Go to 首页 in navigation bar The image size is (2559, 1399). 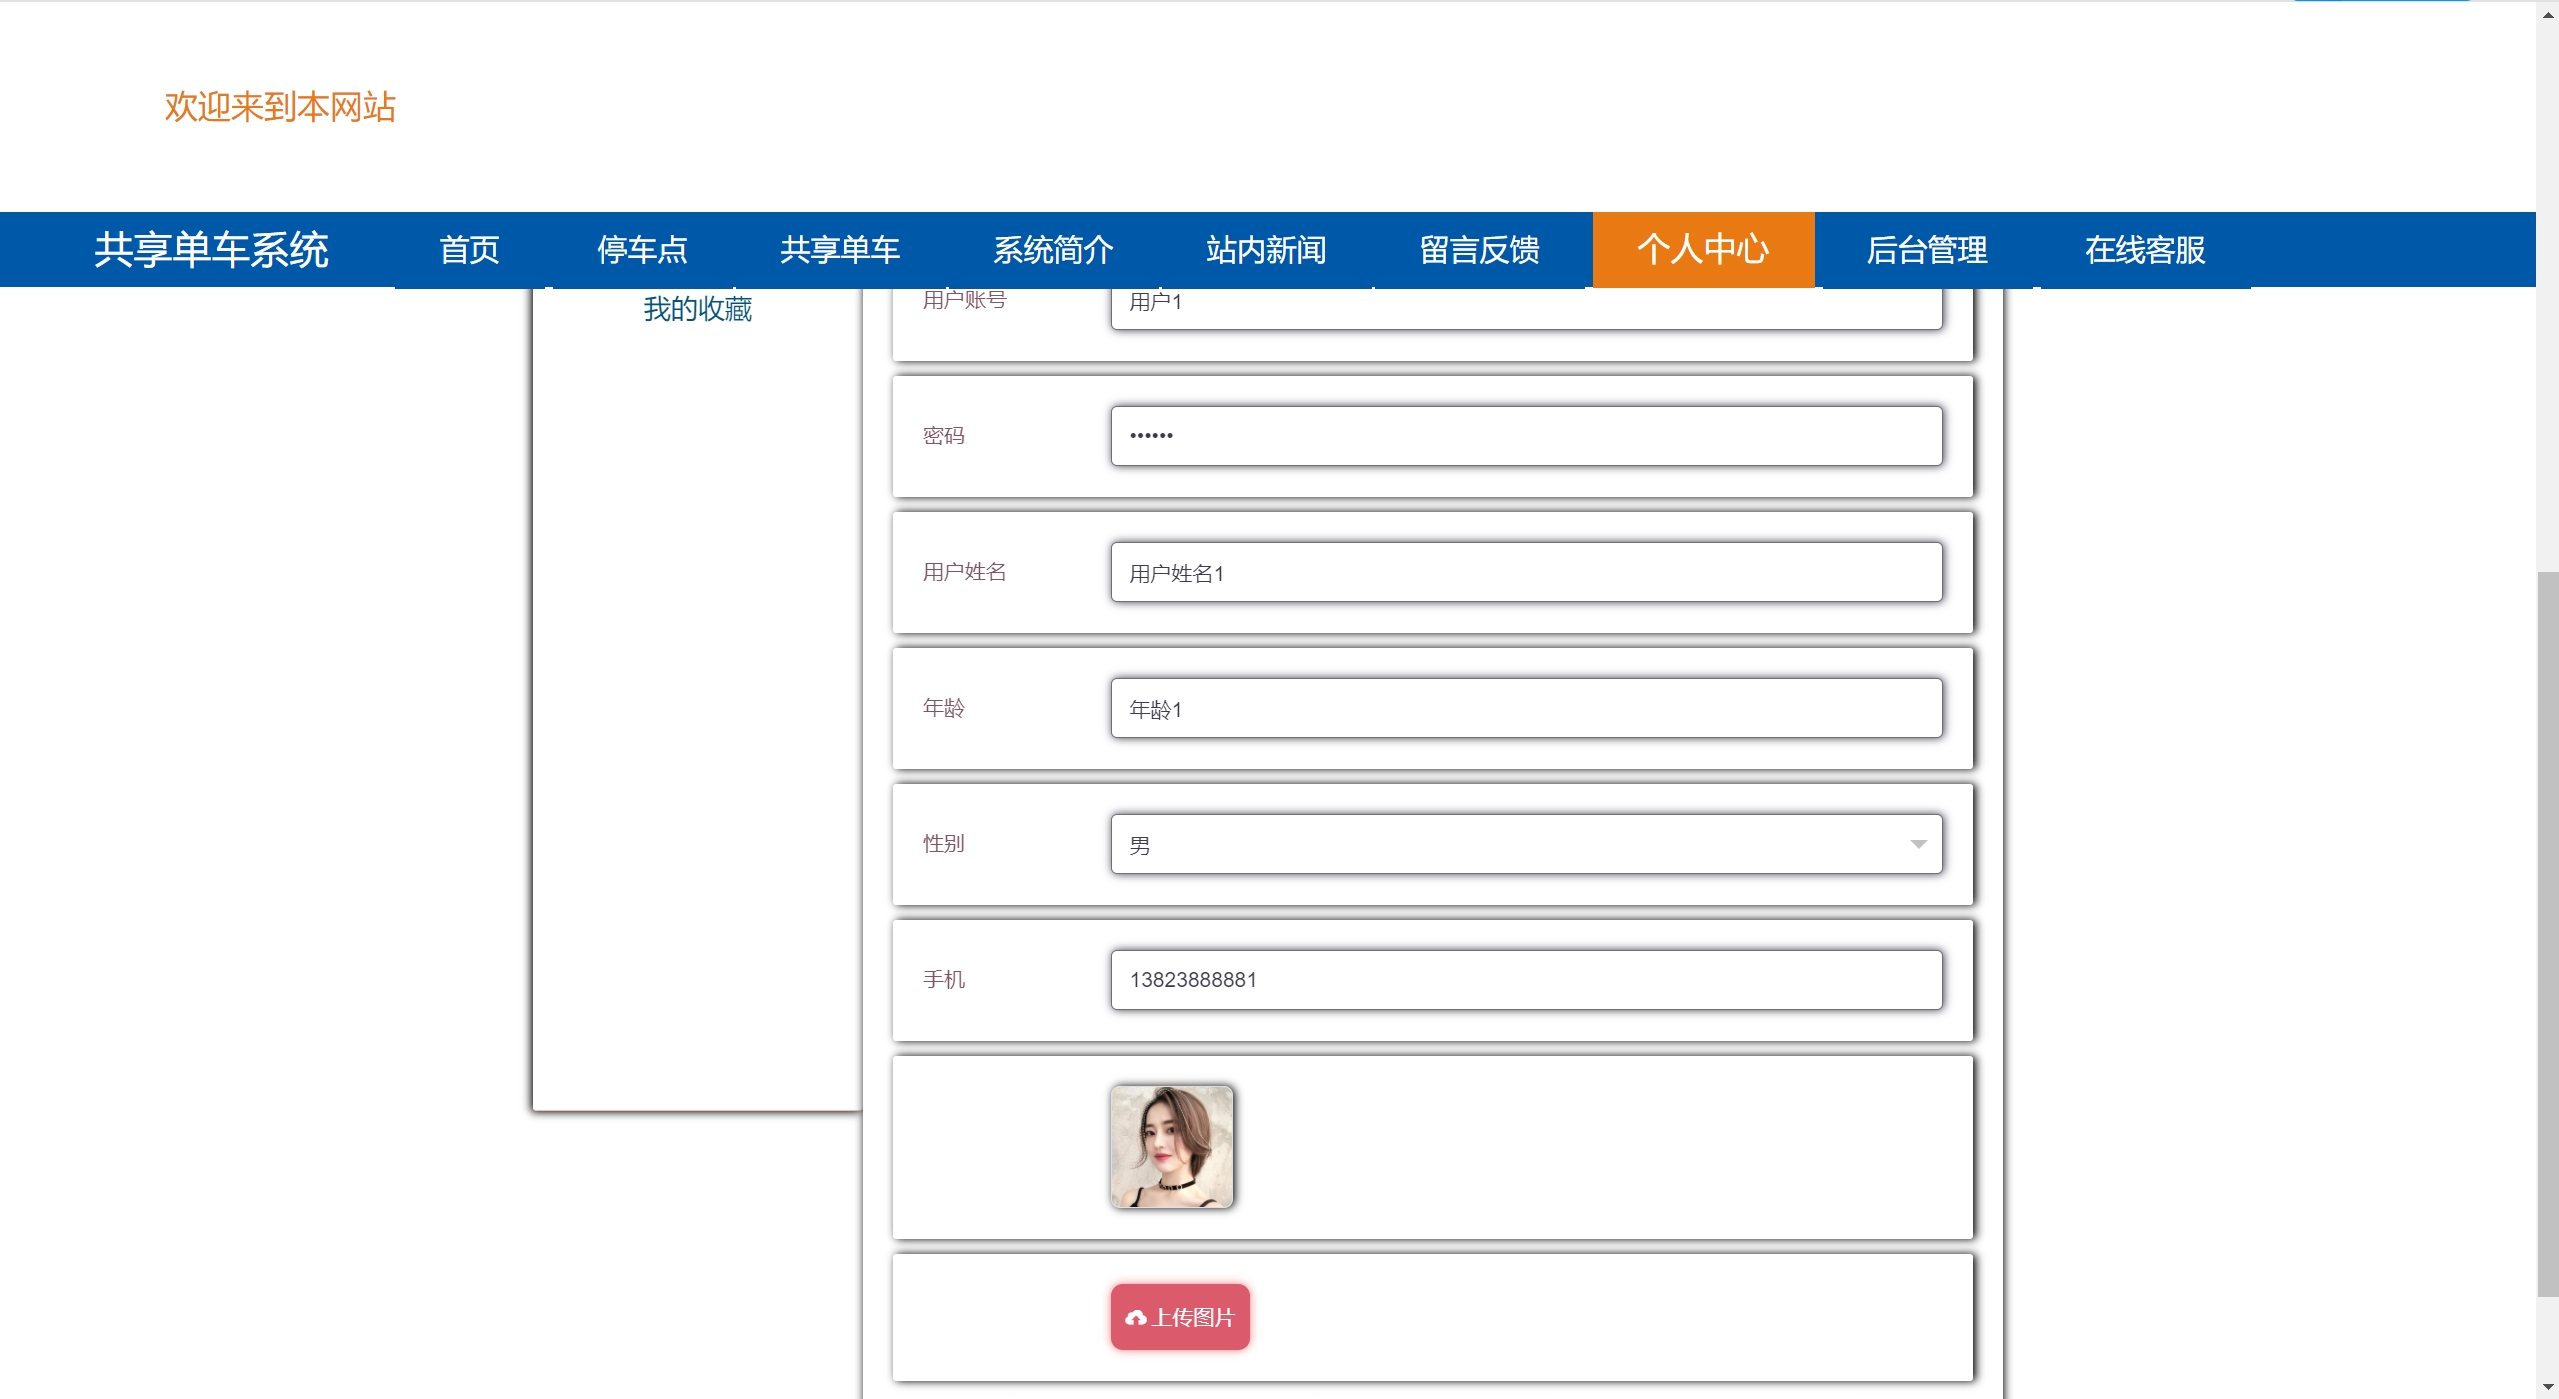click(x=469, y=249)
